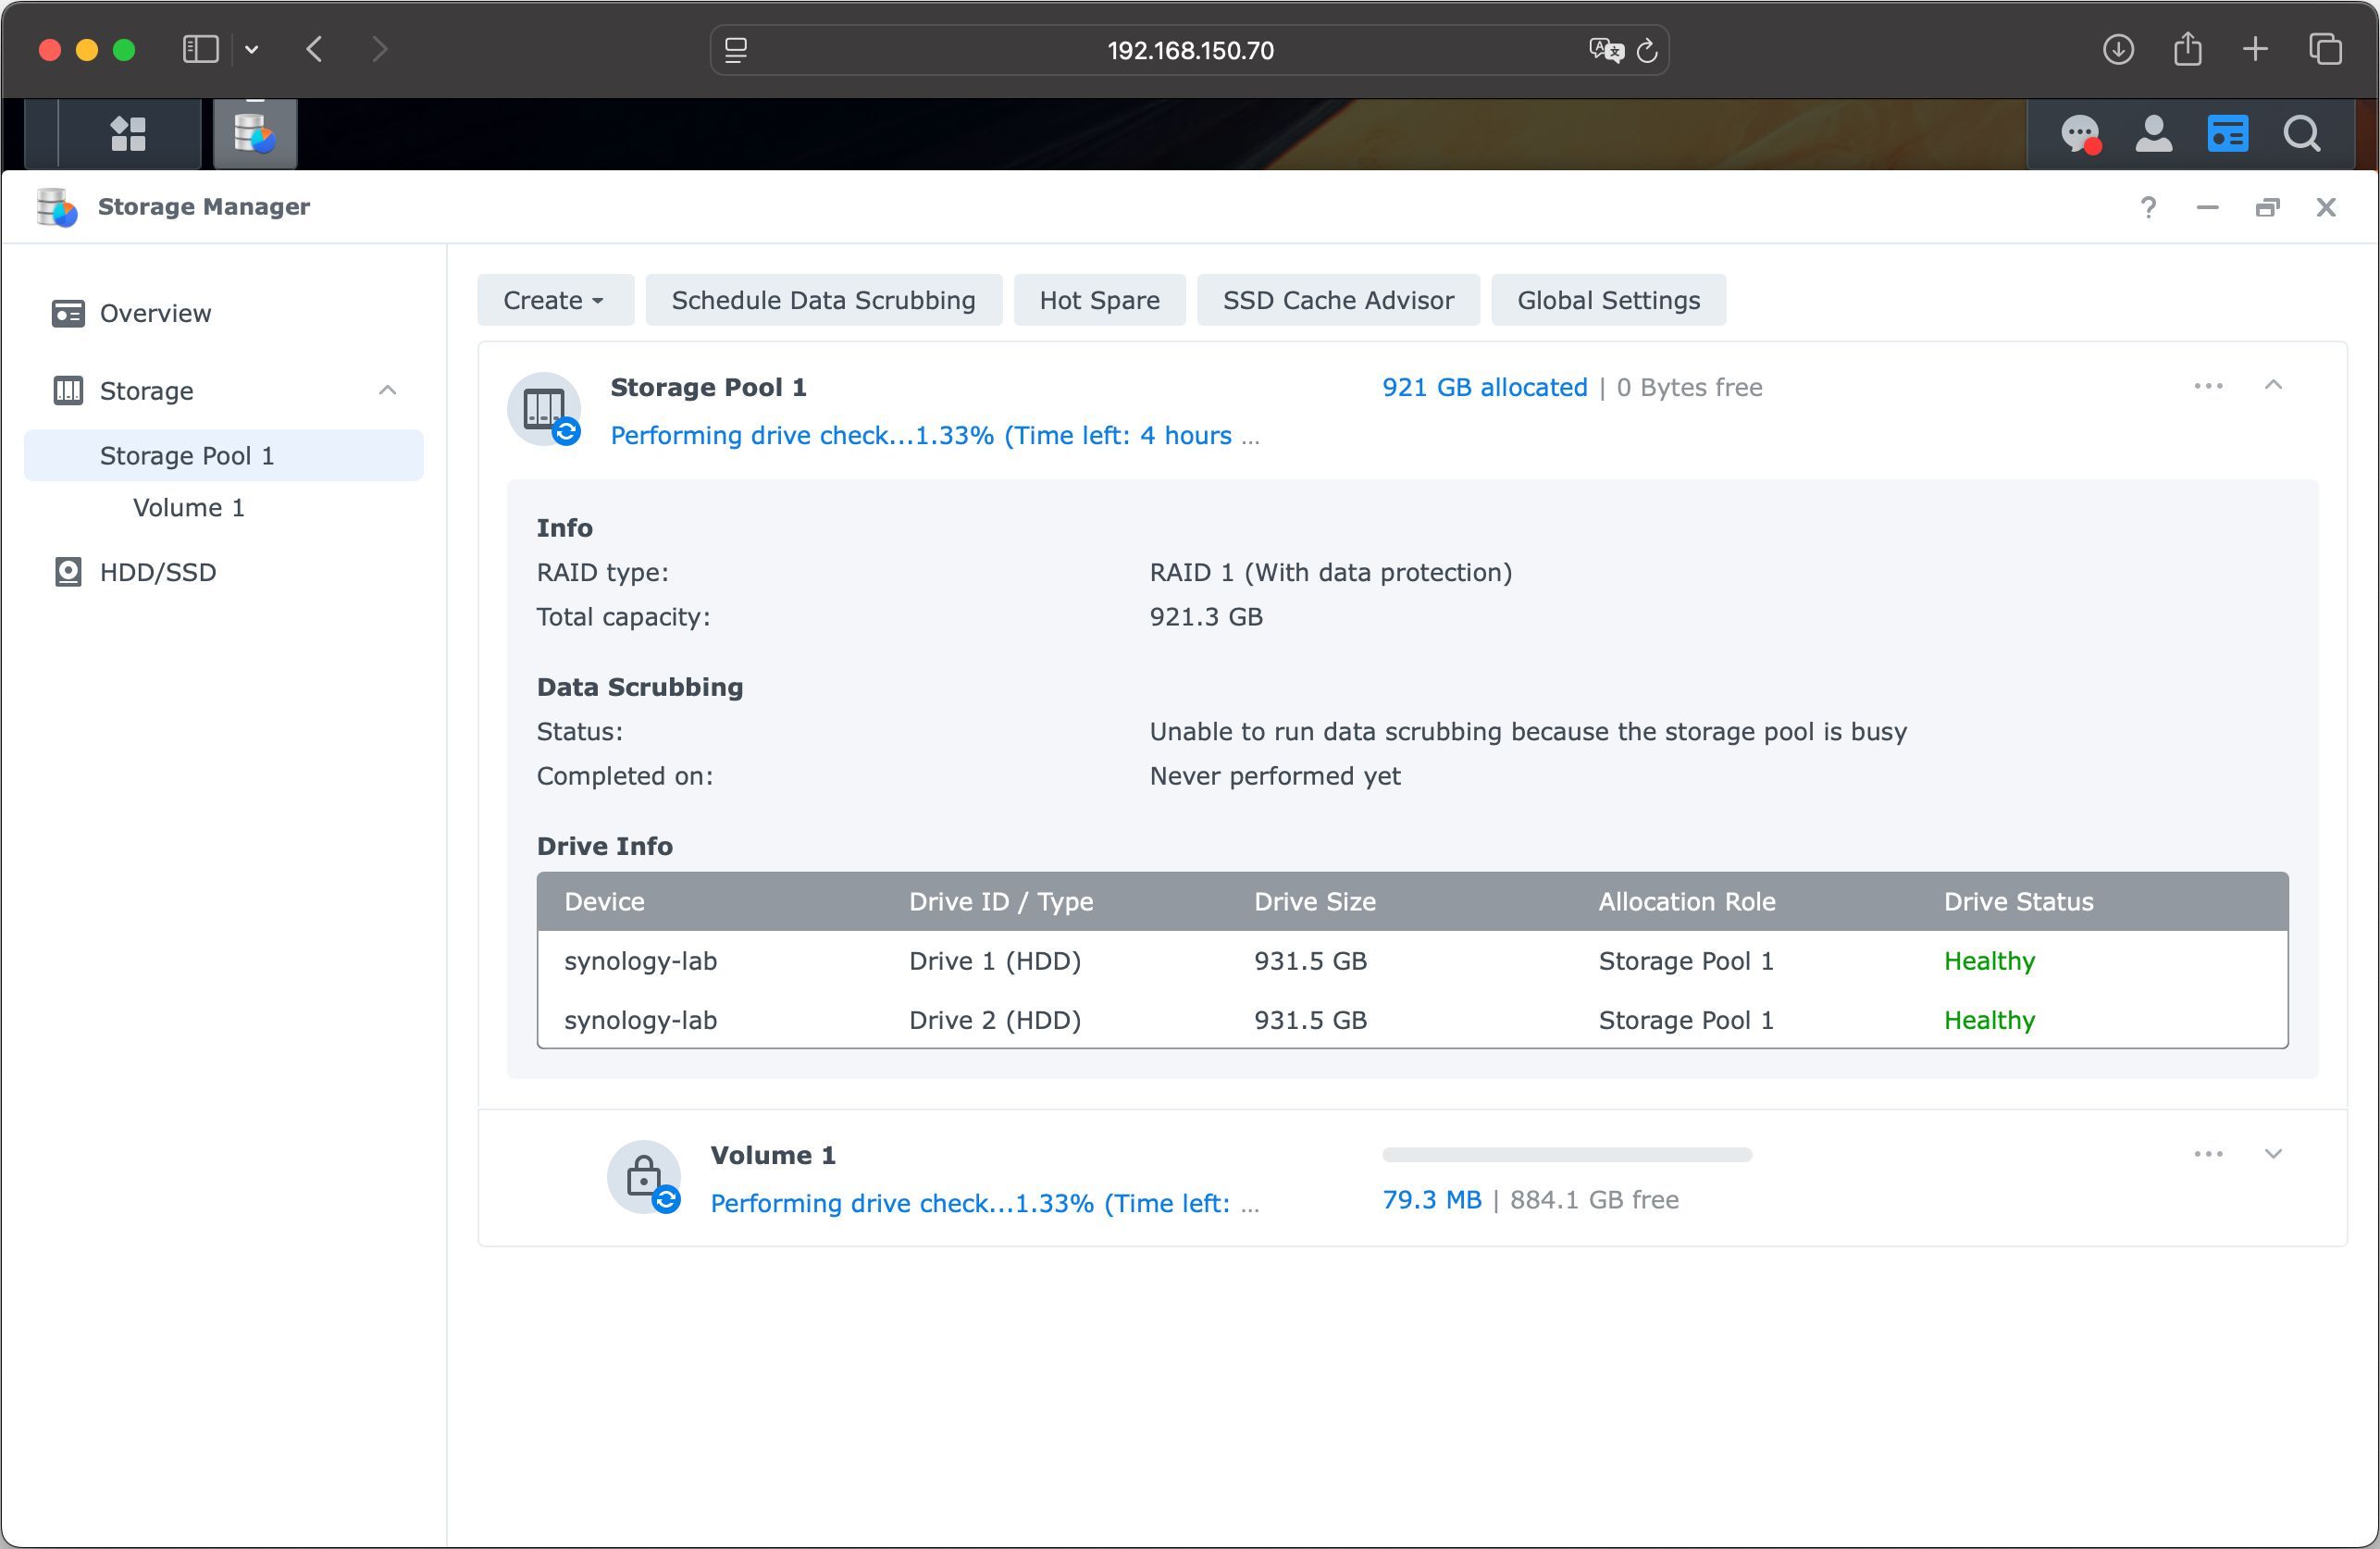Open Global Settings
Viewport: 2380px width, 1549px height.
tap(1608, 300)
